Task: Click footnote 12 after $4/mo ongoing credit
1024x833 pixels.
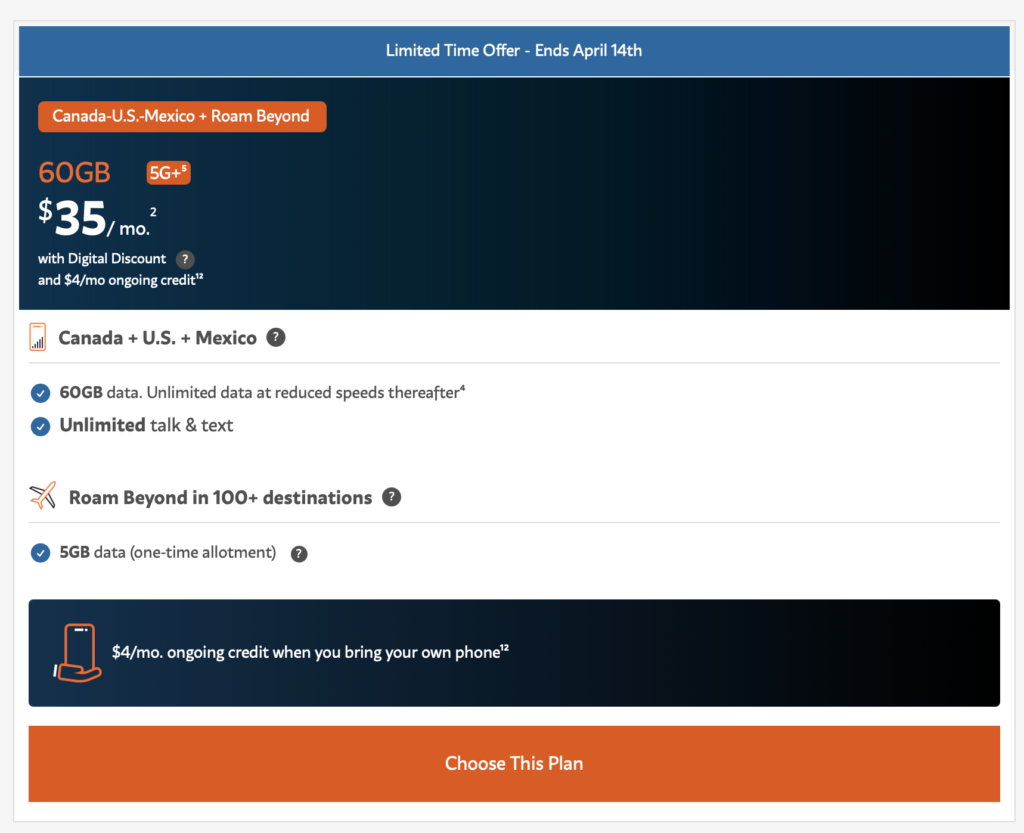Action: click(199, 277)
